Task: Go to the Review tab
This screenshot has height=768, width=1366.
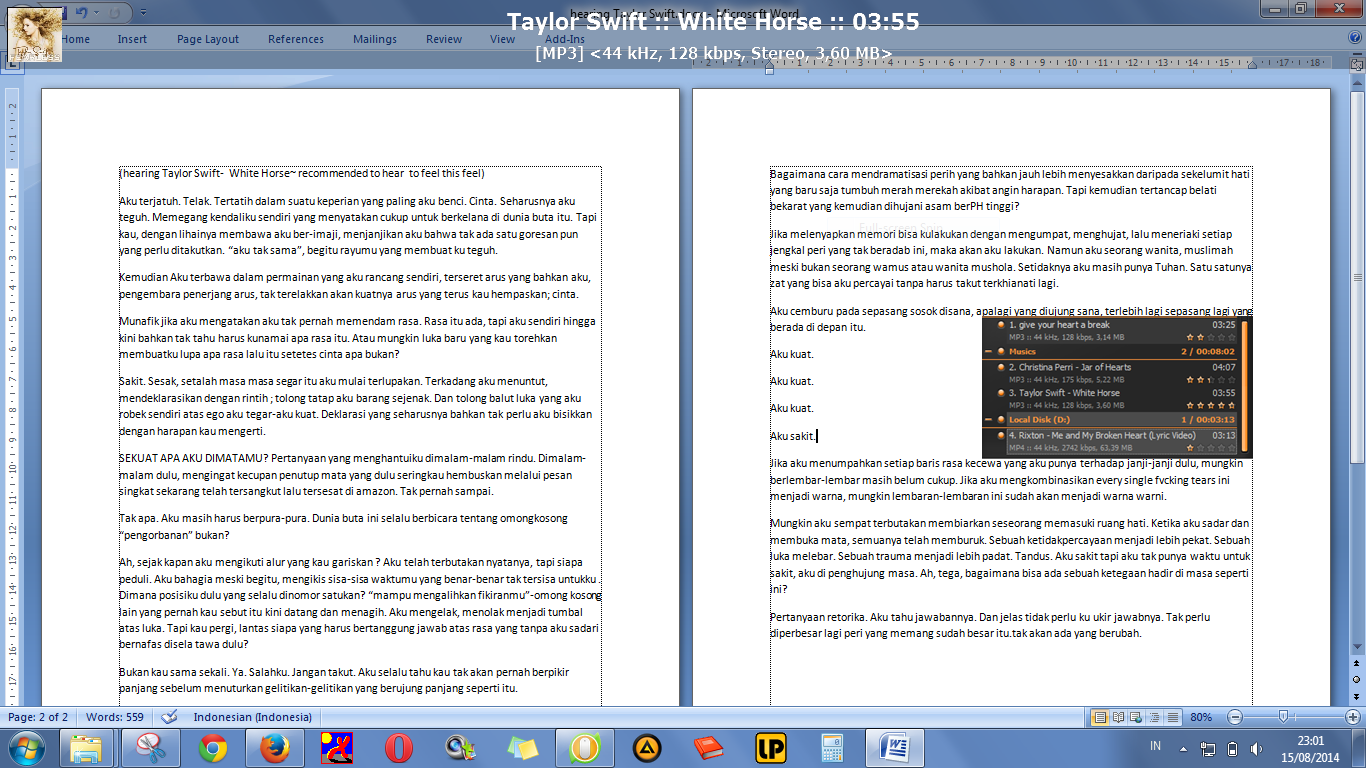Action: [x=444, y=39]
